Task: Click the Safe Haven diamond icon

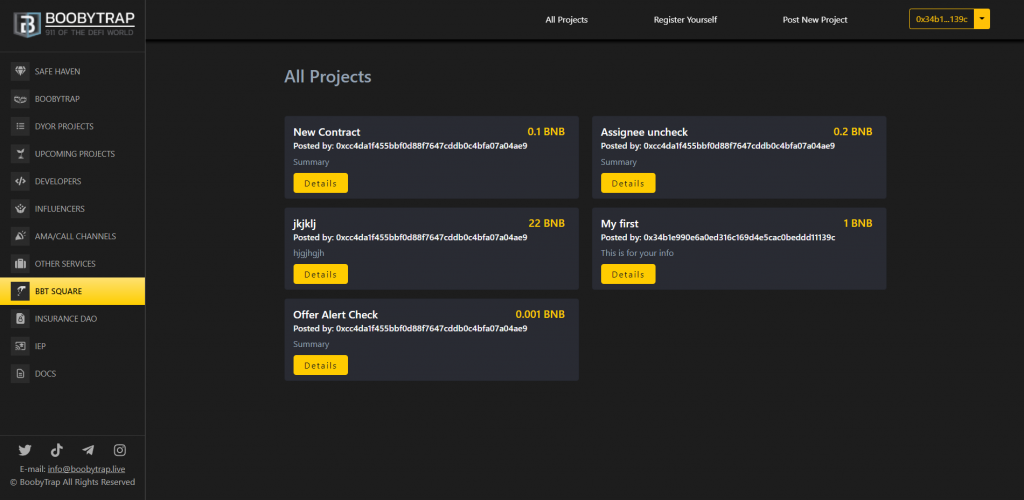Action: coord(20,71)
